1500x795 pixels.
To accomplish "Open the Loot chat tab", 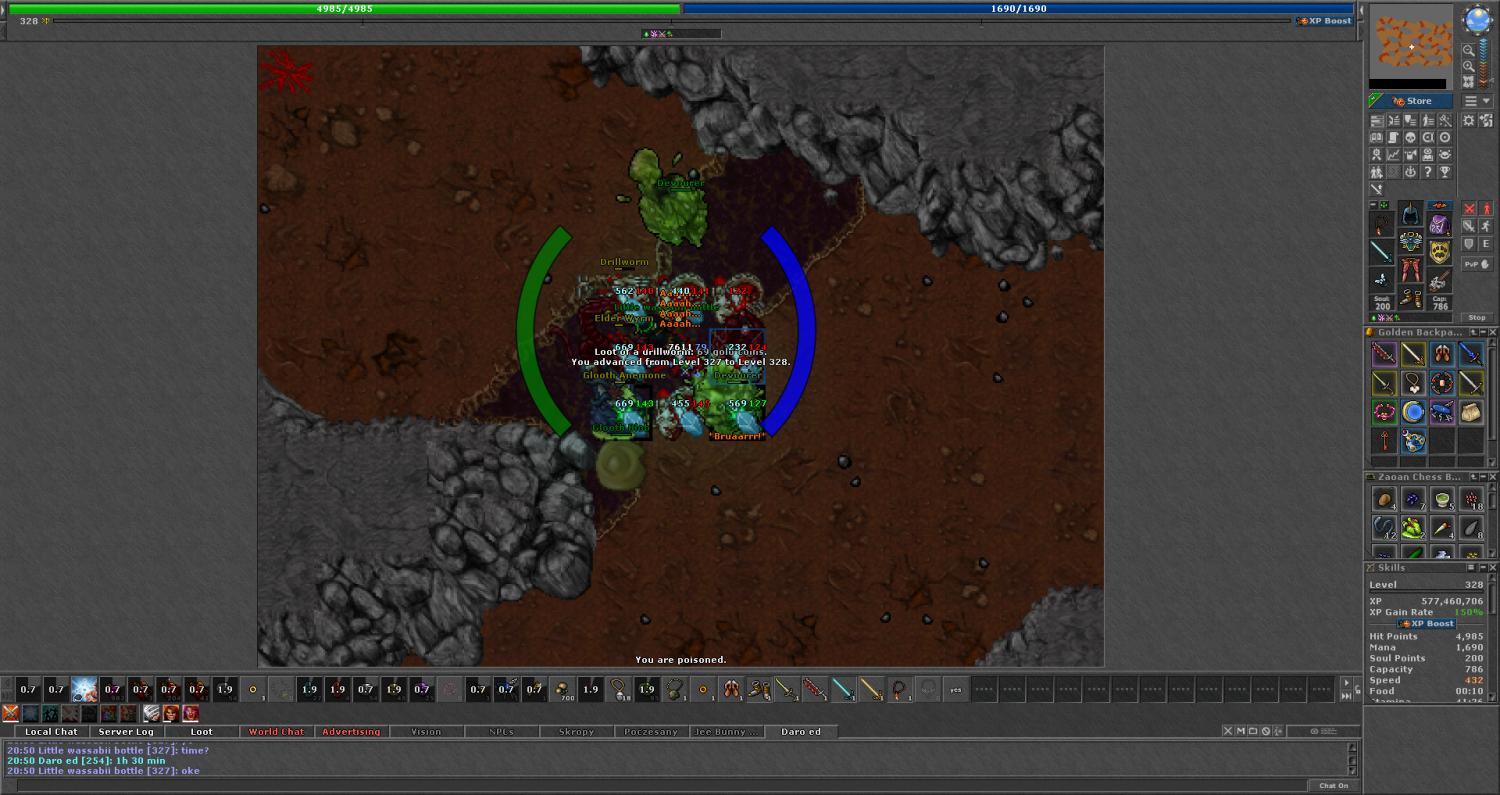I will pos(201,732).
